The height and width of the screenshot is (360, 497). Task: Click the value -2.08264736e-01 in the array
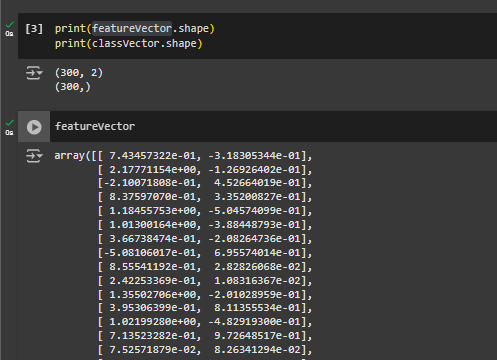click(x=254, y=239)
